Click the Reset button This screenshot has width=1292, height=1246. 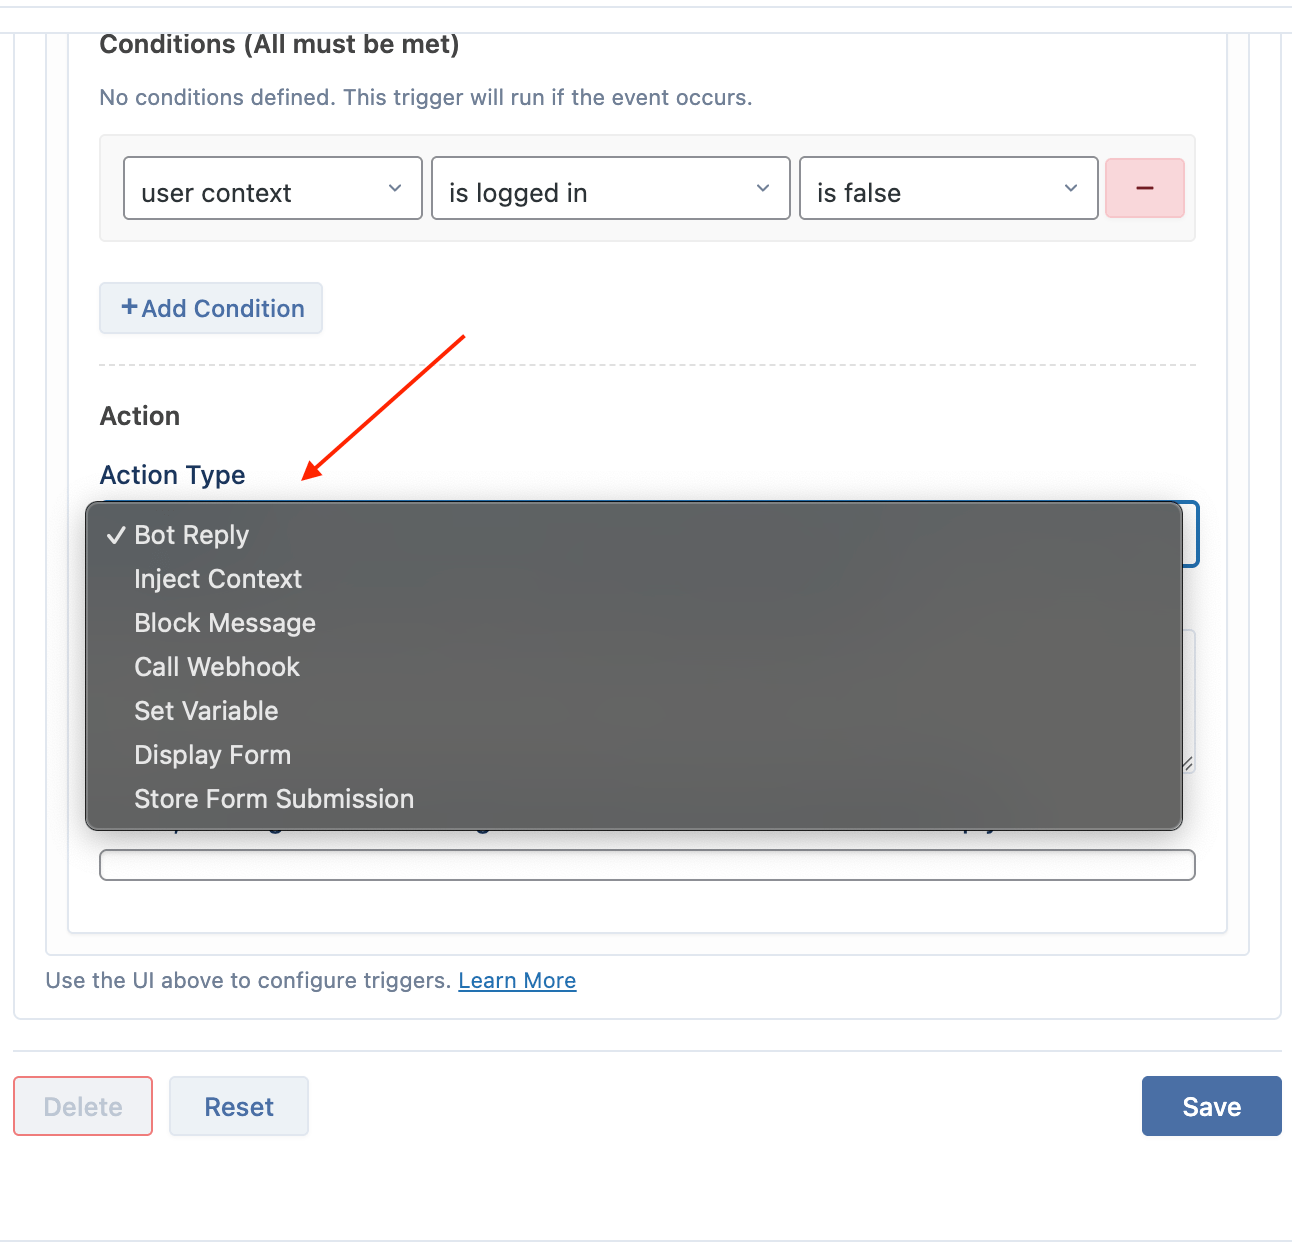(x=239, y=1106)
